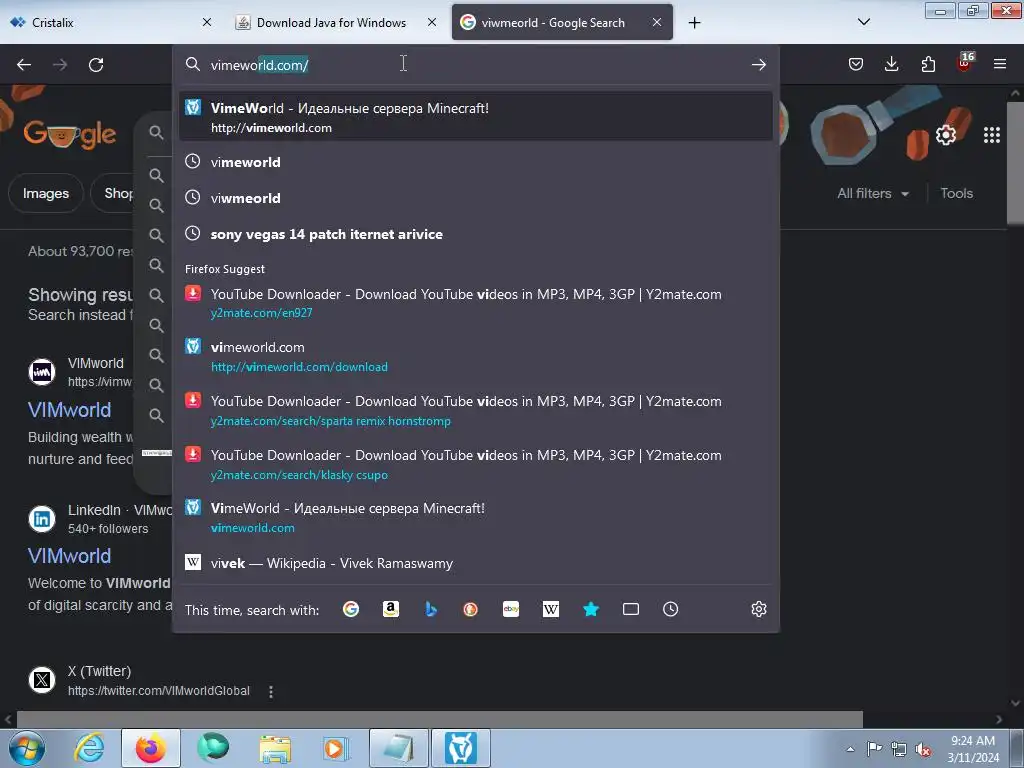The width and height of the screenshot is (1024, 768).
Task: Open vimeworld.com/download suggestion
Action: [475, 357]
